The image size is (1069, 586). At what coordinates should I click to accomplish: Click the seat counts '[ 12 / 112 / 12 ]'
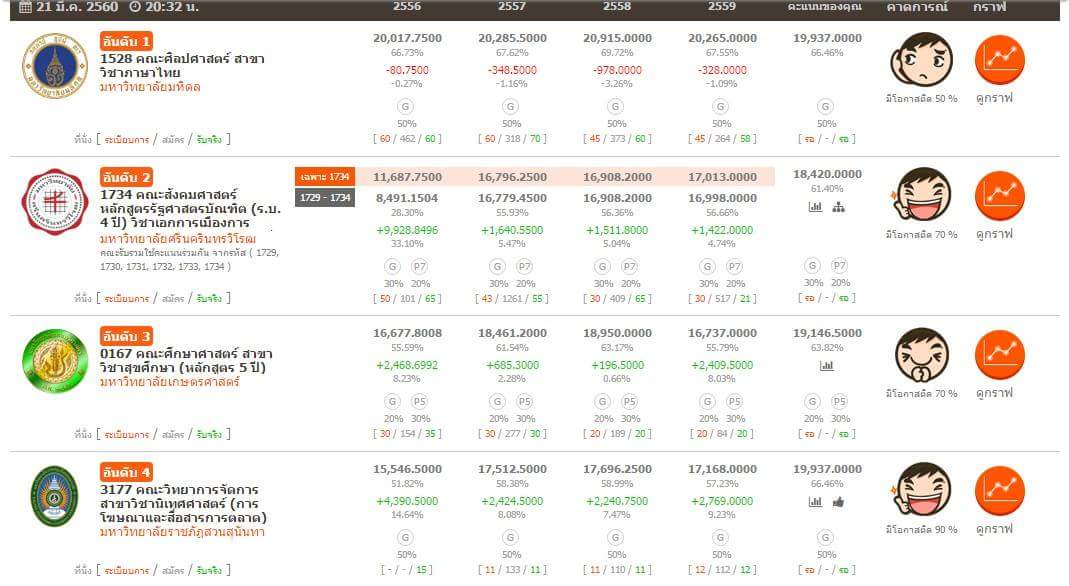click(x=722, y=570)
